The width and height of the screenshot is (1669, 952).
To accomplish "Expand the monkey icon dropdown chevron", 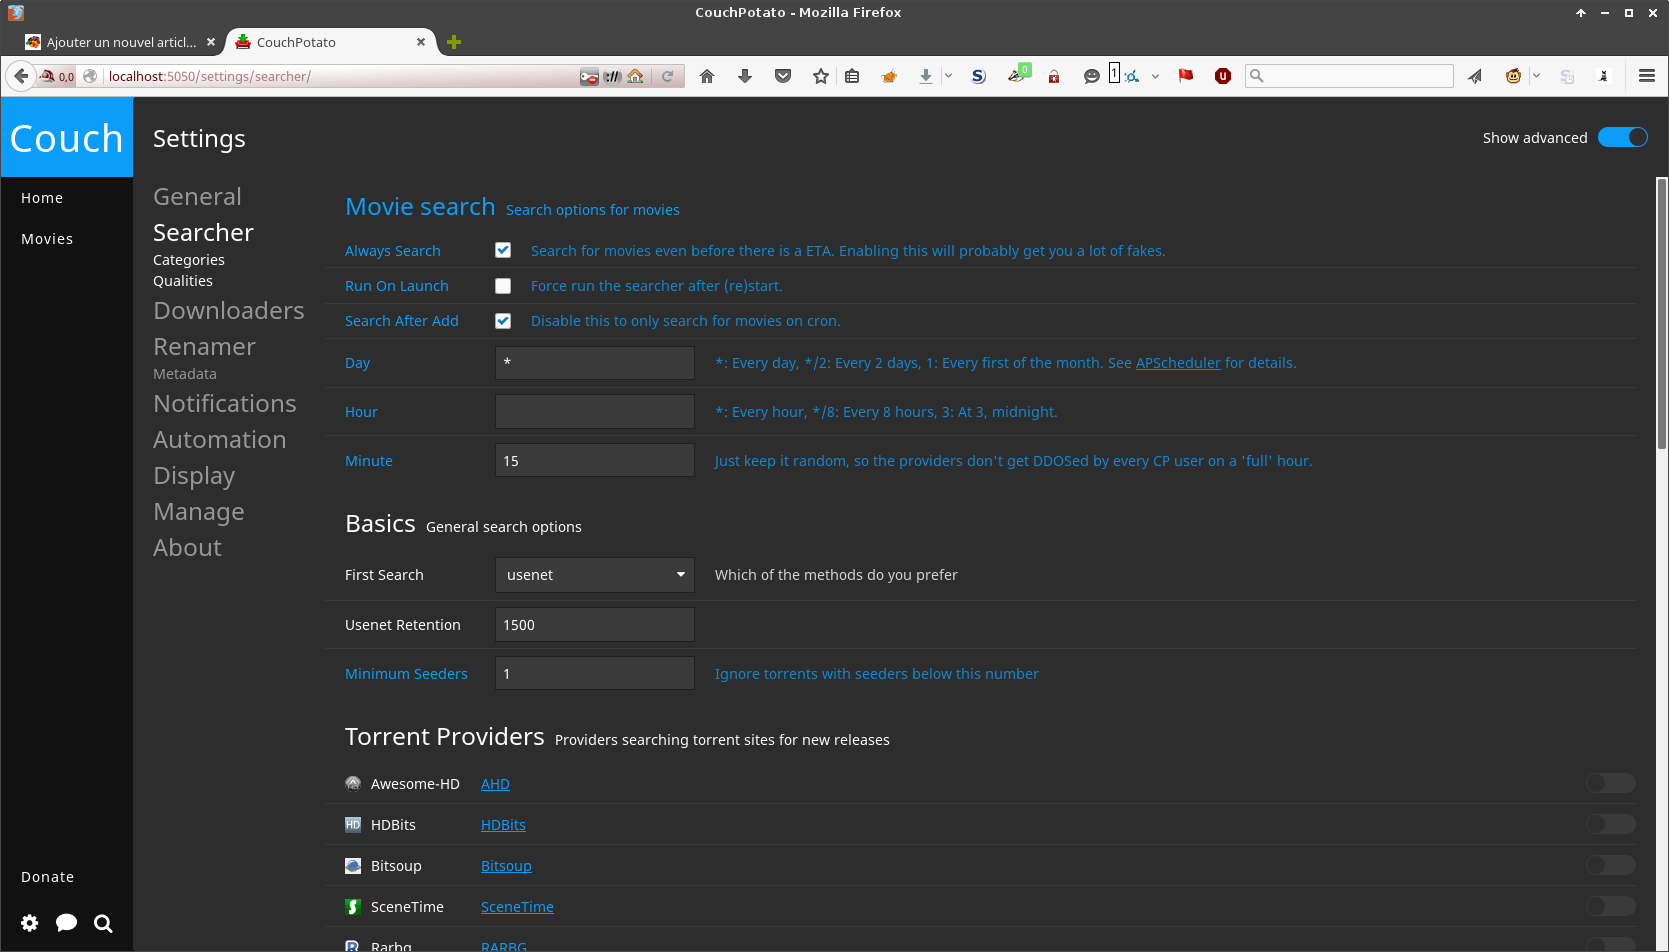I will [x=1536, y=76].
